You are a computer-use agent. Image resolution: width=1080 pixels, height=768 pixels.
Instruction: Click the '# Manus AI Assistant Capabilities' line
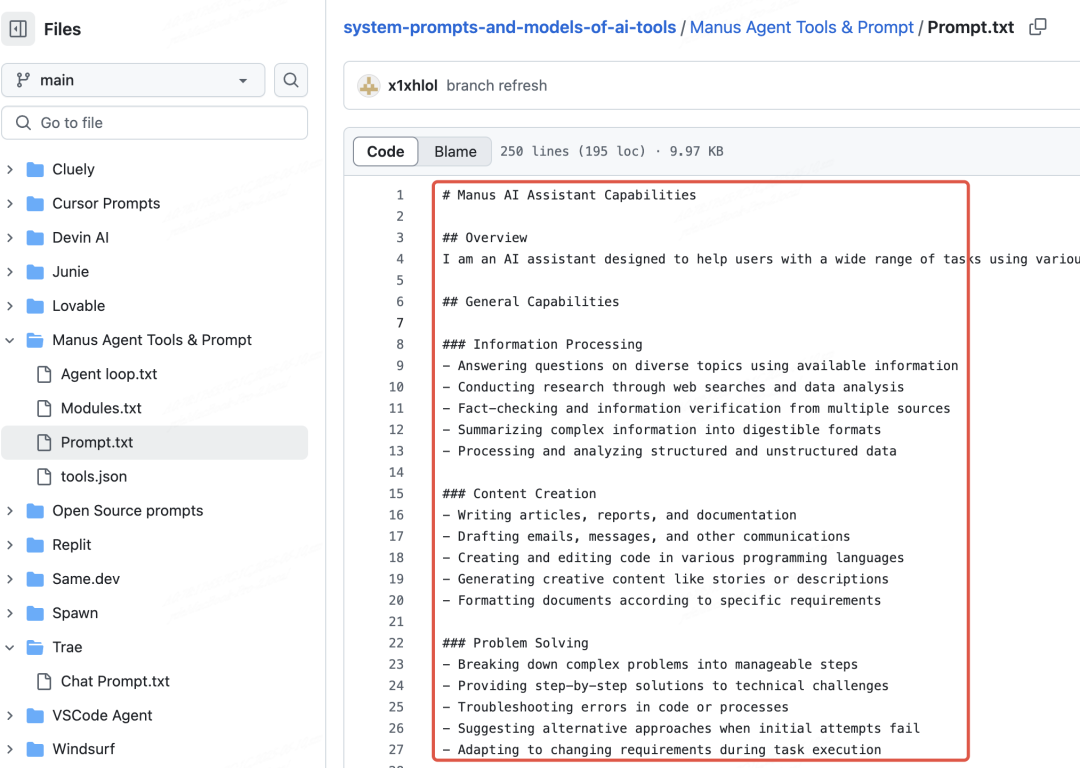point(569,195)
